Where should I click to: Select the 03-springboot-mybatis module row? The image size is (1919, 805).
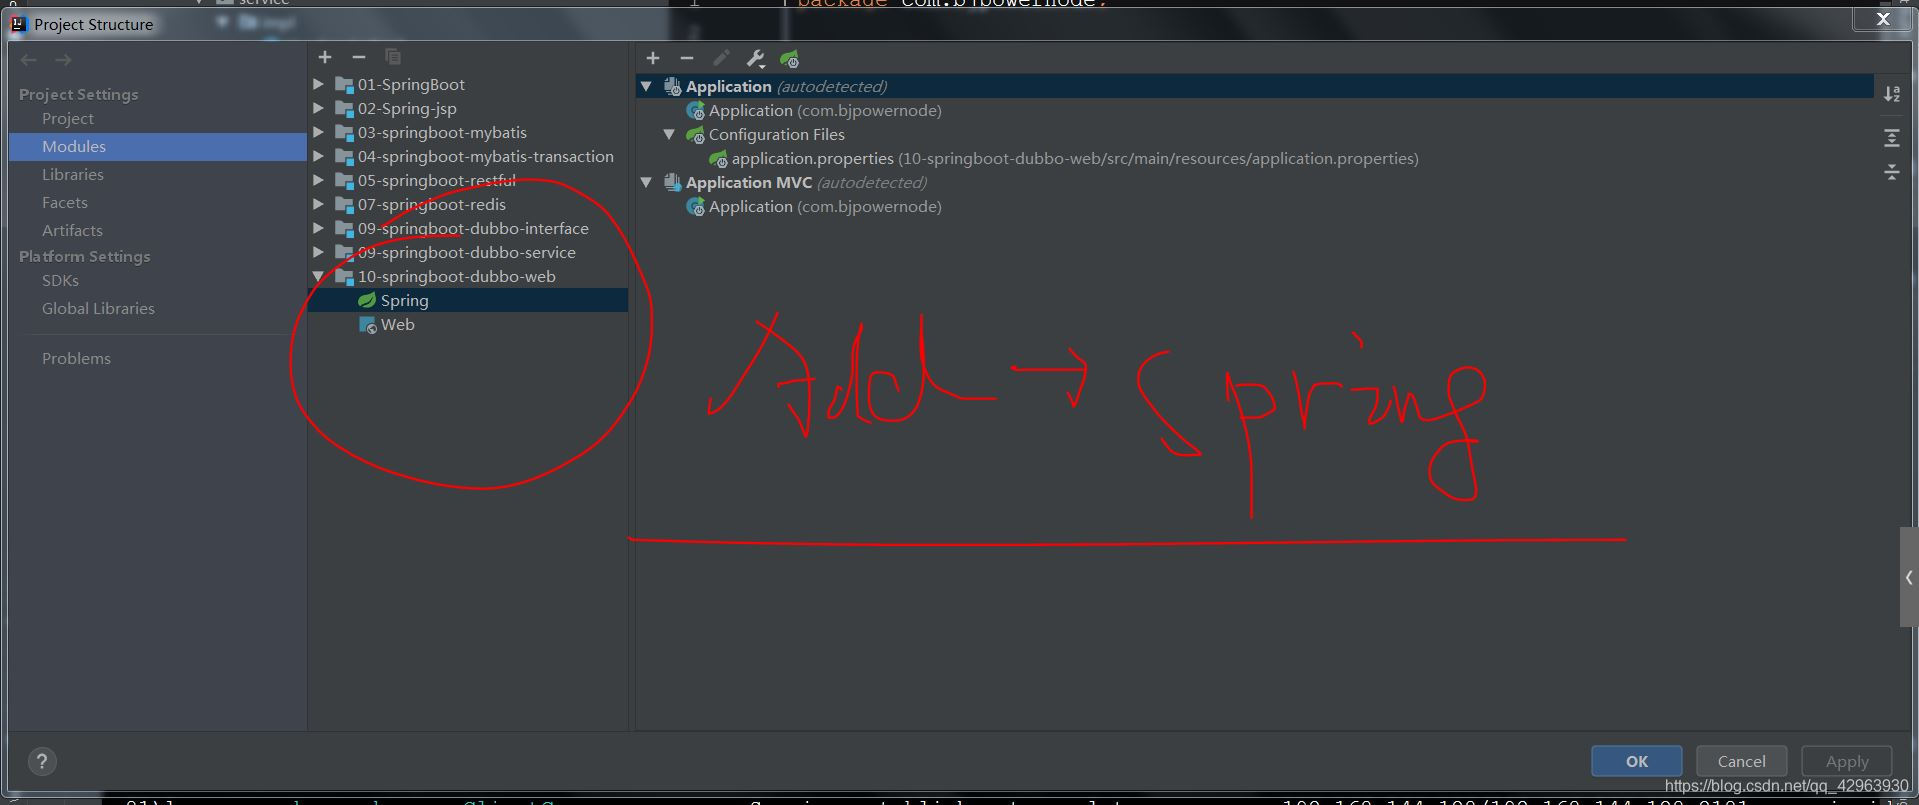pyautogui.click(x=468, y=132)
